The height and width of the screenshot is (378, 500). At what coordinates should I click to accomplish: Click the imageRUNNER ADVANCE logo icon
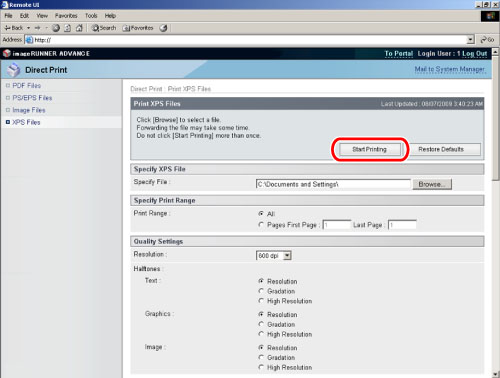point(6,53)
